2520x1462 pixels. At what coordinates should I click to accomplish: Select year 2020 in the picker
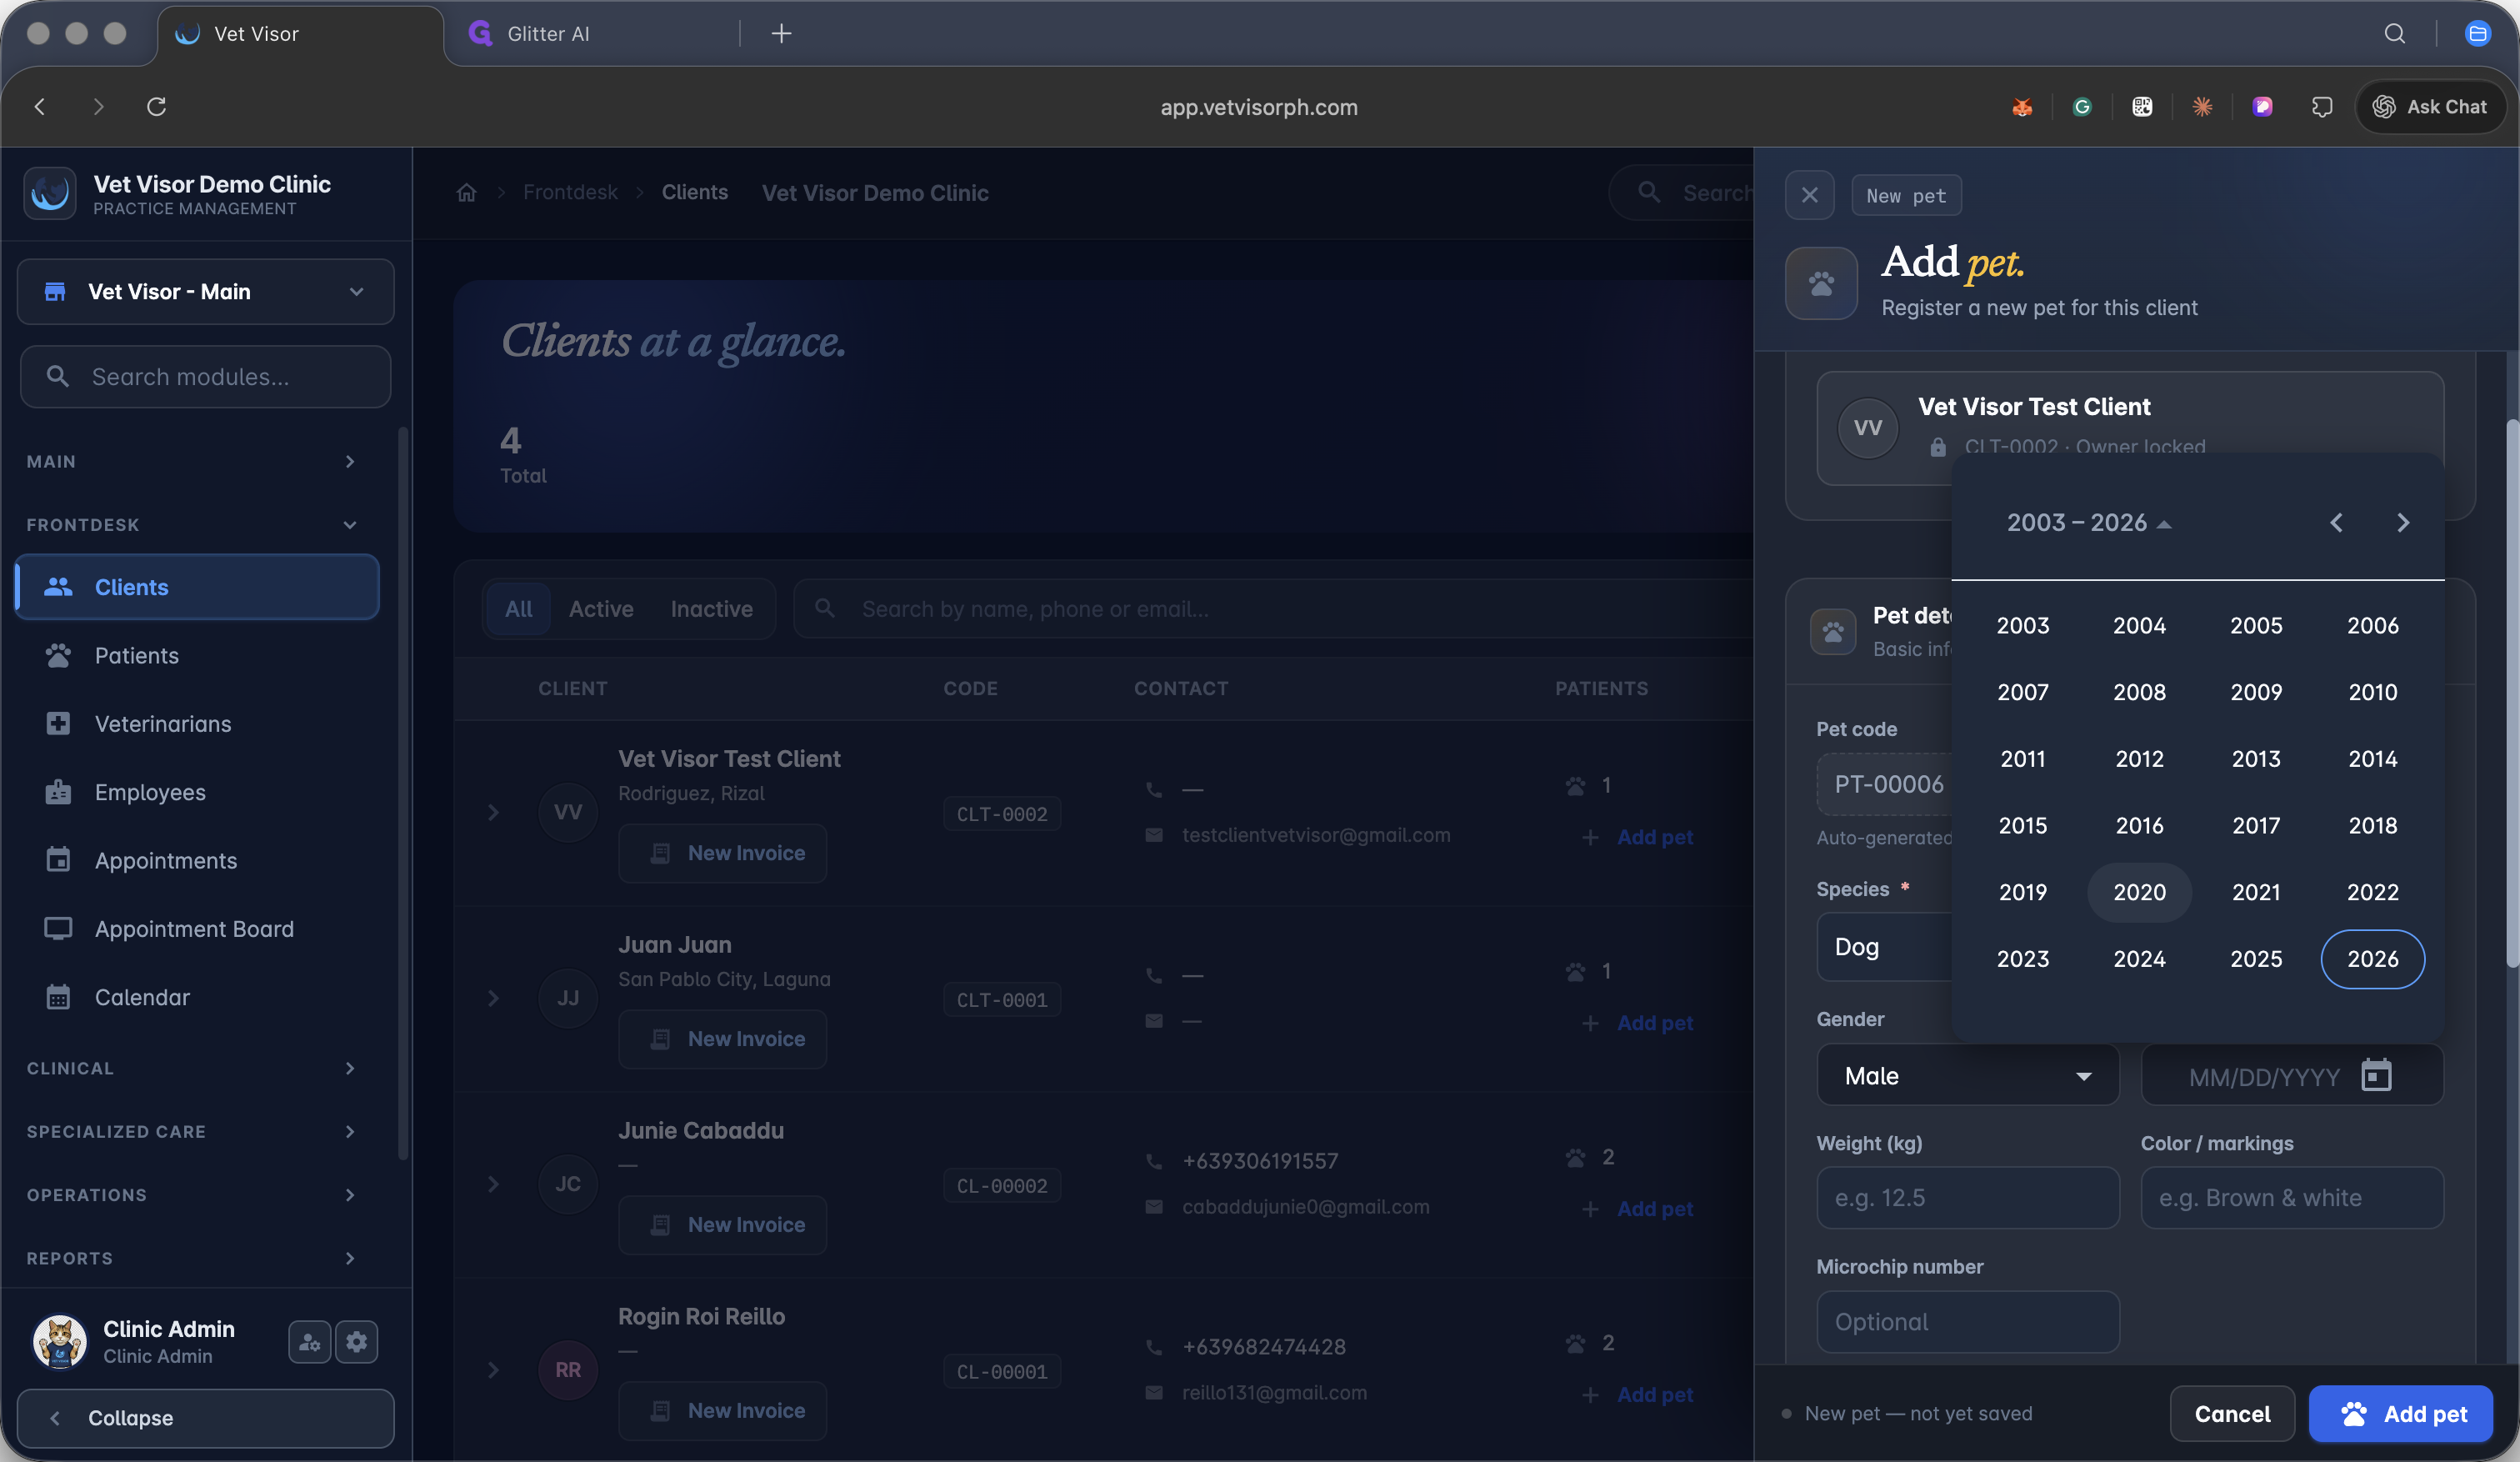2139,892
